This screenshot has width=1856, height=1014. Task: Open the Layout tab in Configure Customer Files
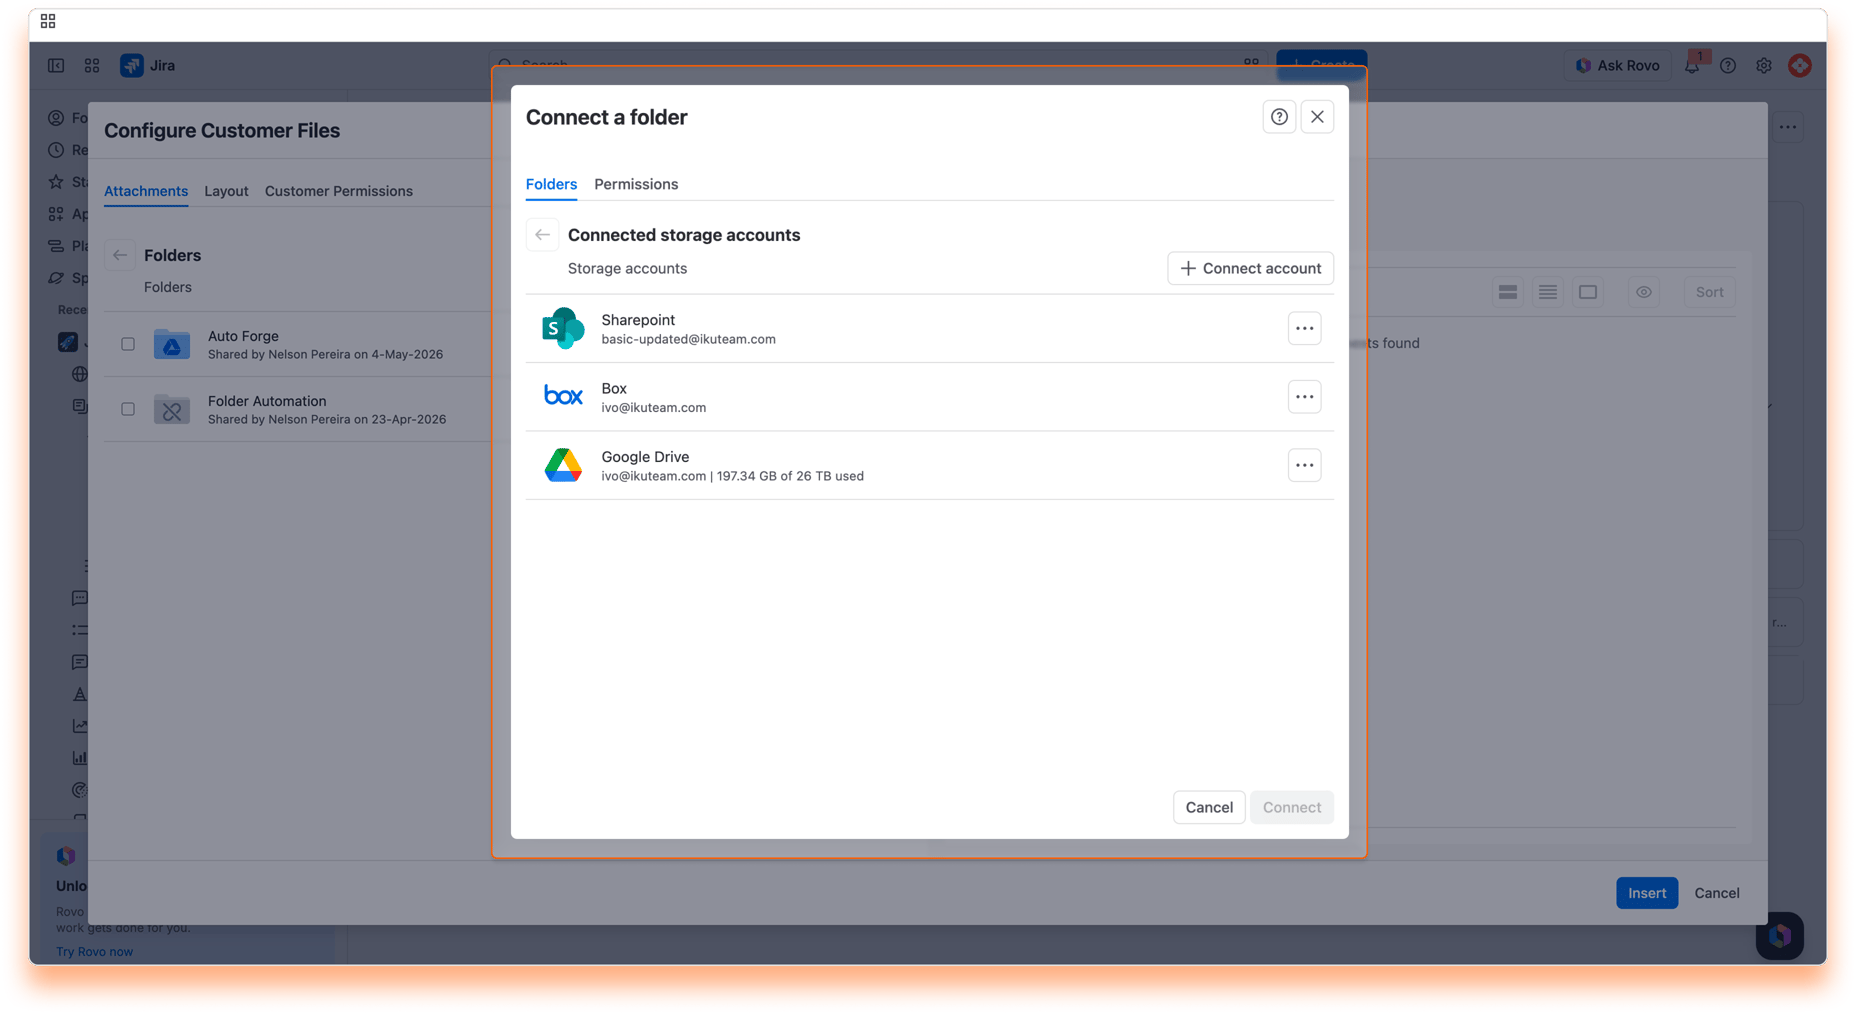[x=226, y=191]
